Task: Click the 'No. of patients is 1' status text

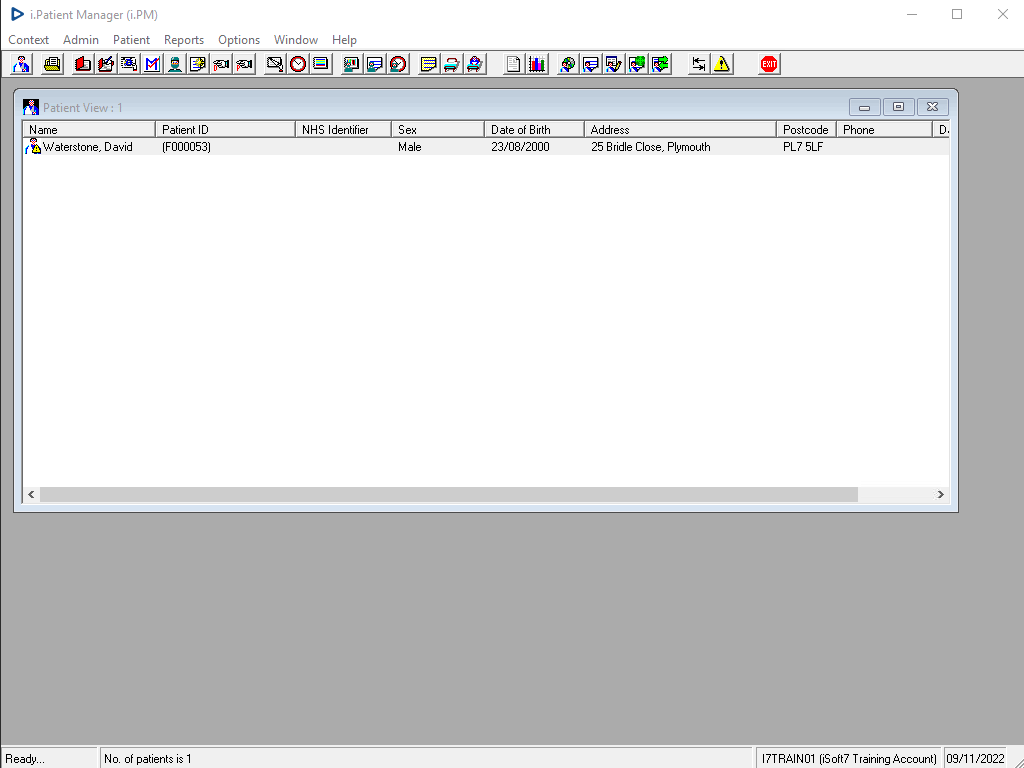Action: coord(148,759)
